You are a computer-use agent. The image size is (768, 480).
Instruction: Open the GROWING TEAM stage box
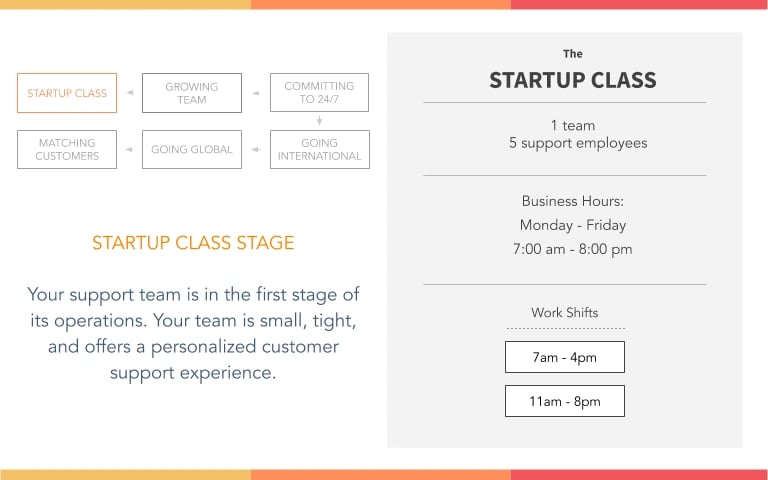(x=192, y=93)
